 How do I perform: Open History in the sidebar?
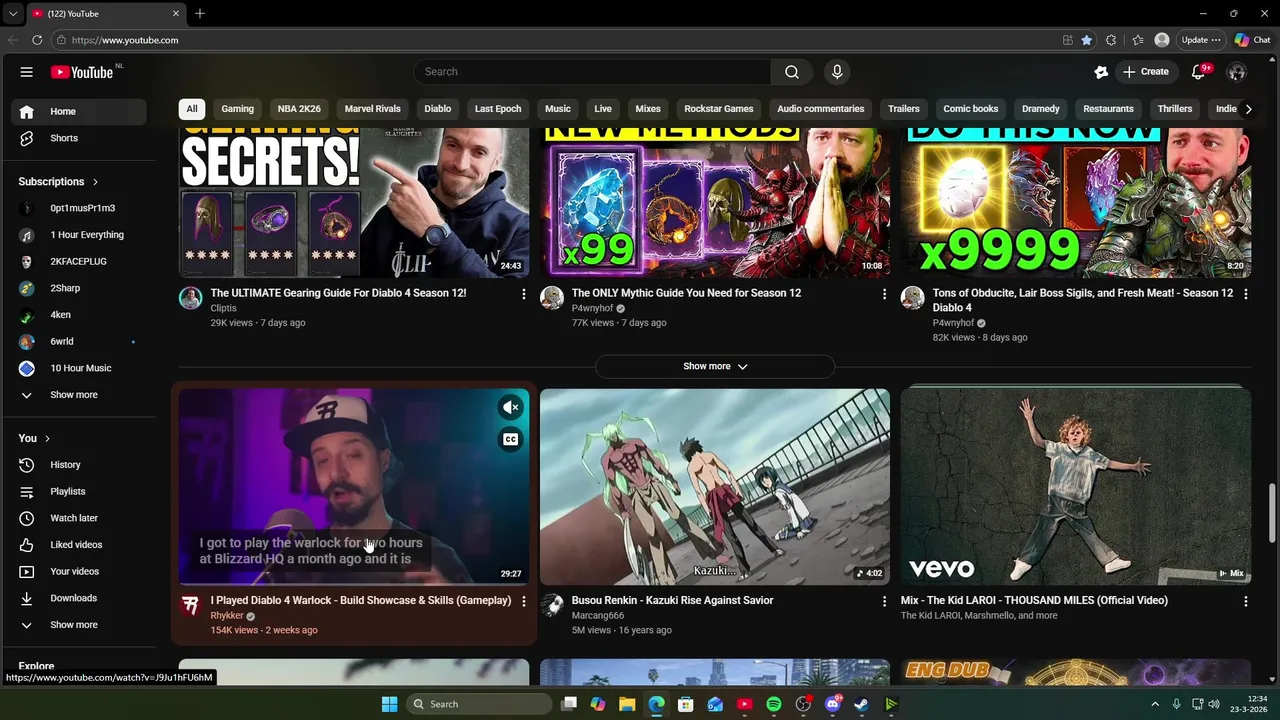point(79,465)
